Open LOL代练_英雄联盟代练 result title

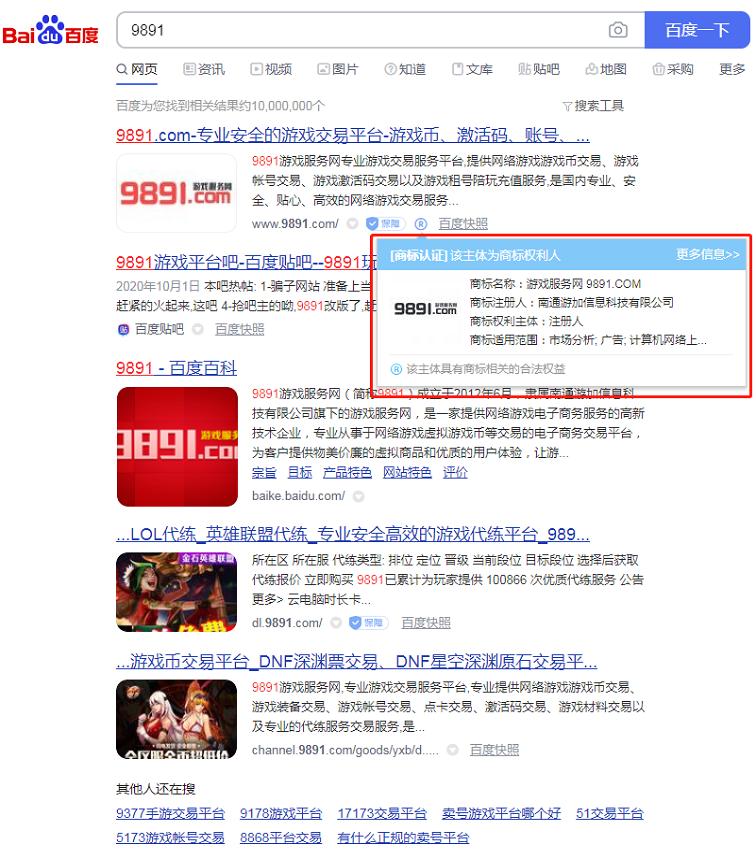coord(353,534)
